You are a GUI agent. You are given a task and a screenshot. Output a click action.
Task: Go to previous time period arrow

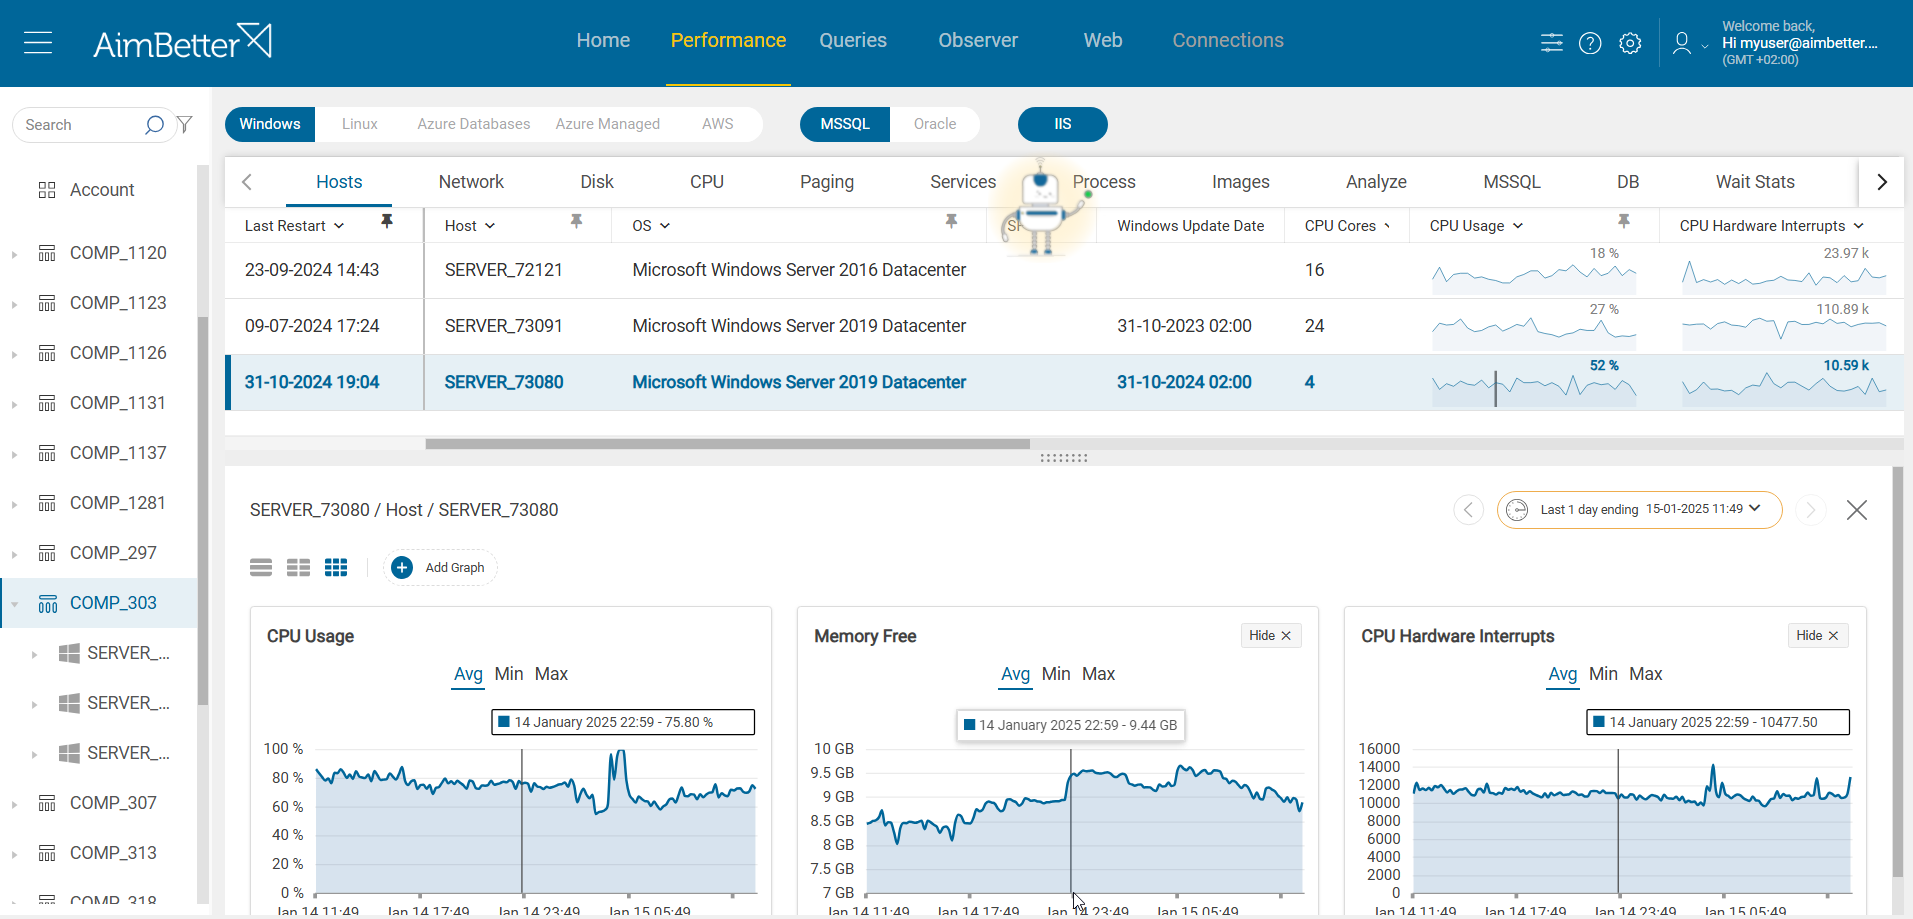[1468, 510]
